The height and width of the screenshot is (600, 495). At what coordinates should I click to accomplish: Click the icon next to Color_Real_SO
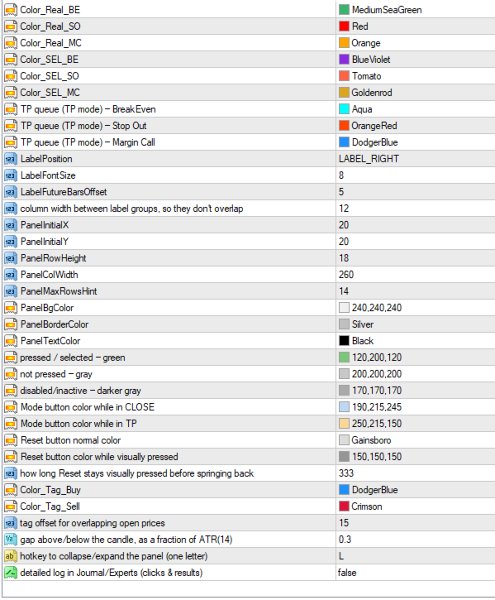click(11, 26)
